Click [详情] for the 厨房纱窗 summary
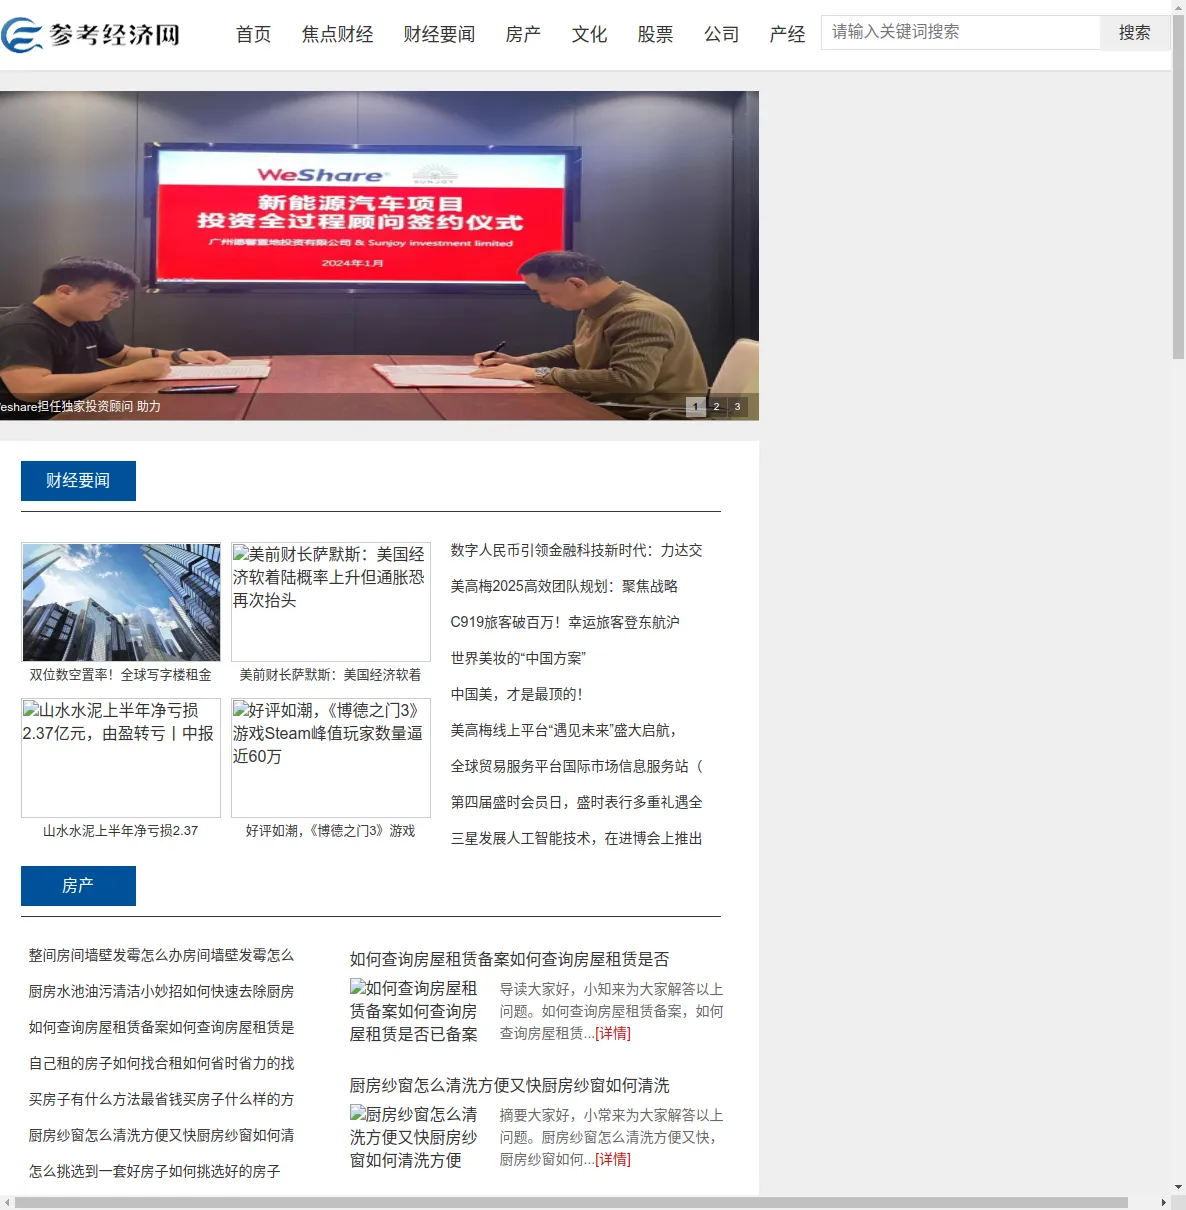This screenshot has height=1210, width=1186. (613, 1159)
